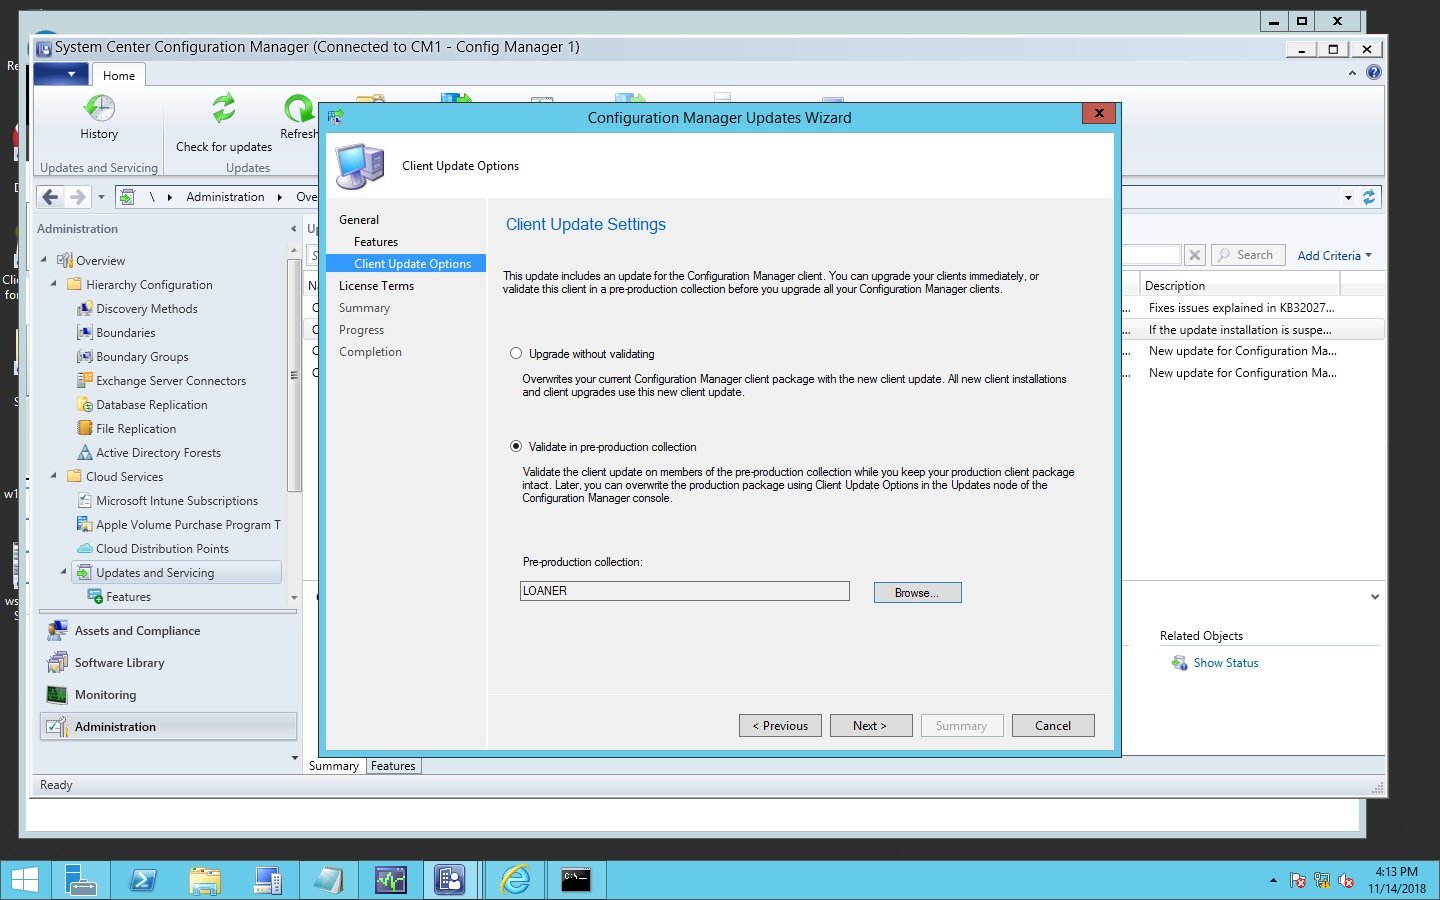Expand the details pane chevron
The width and height of the screenshot is (1440, 900).
(x=1375, y=597)
